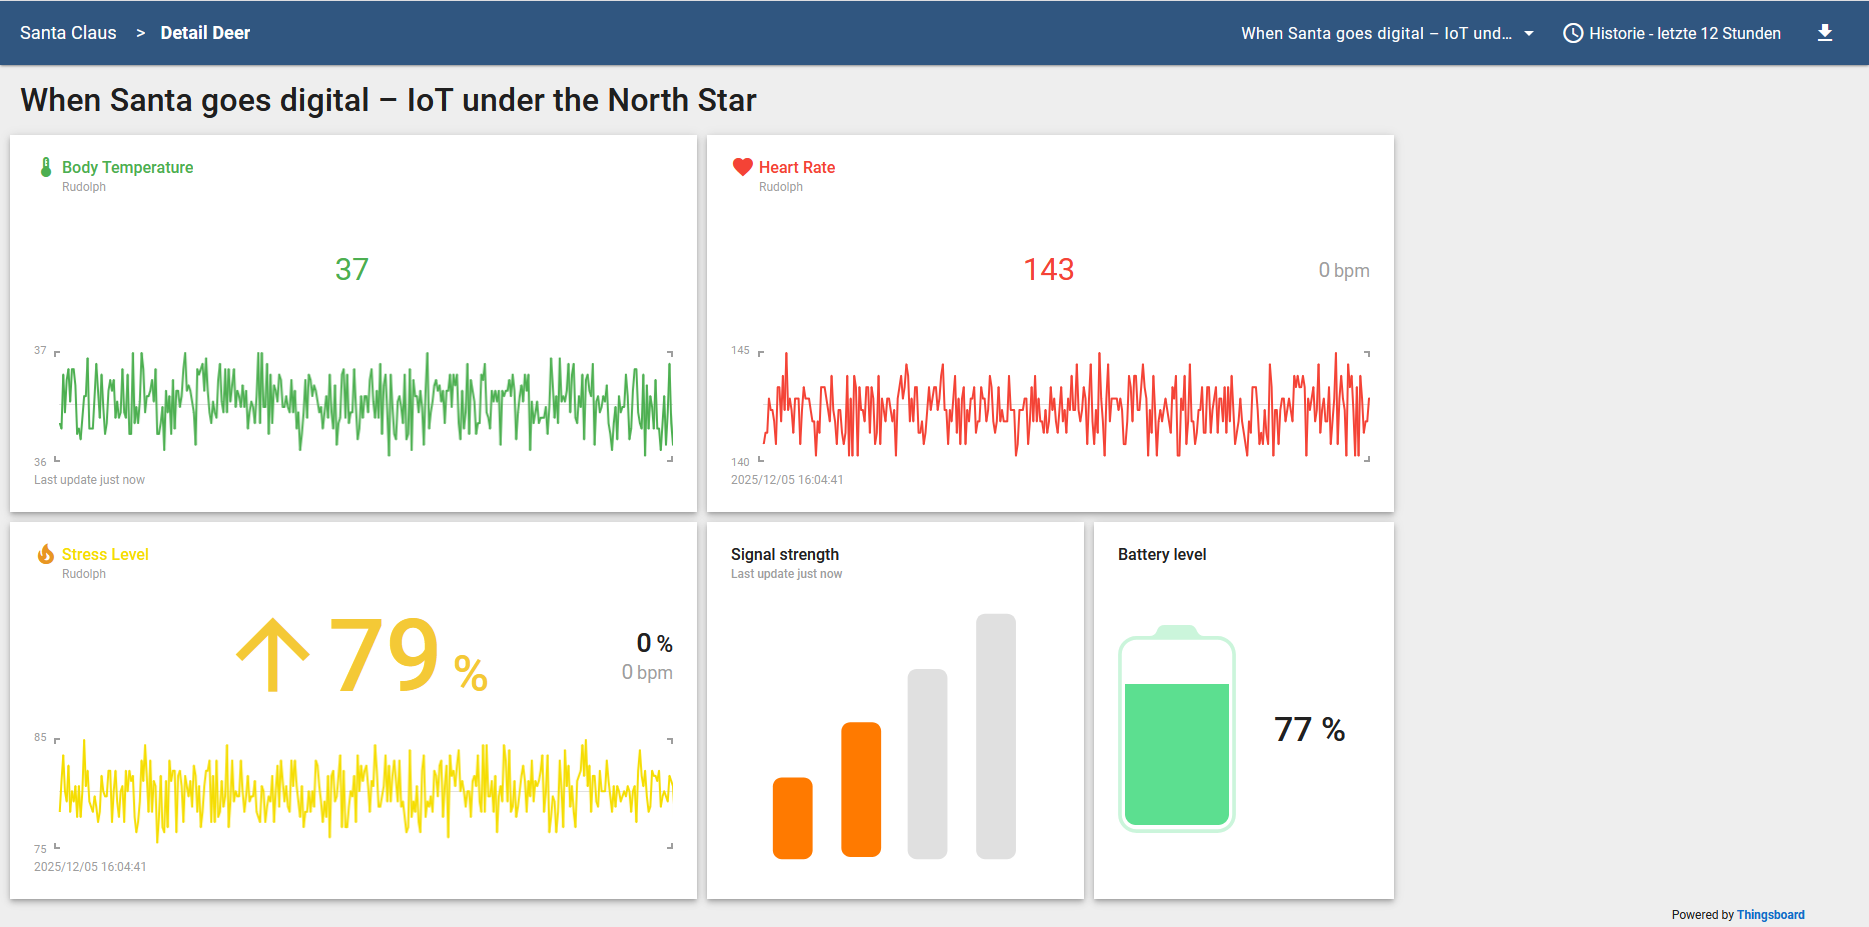This screenshot has height=927, width=1869.
Task: Open the dashboard name selector in header
Action: pos(1376,33)
